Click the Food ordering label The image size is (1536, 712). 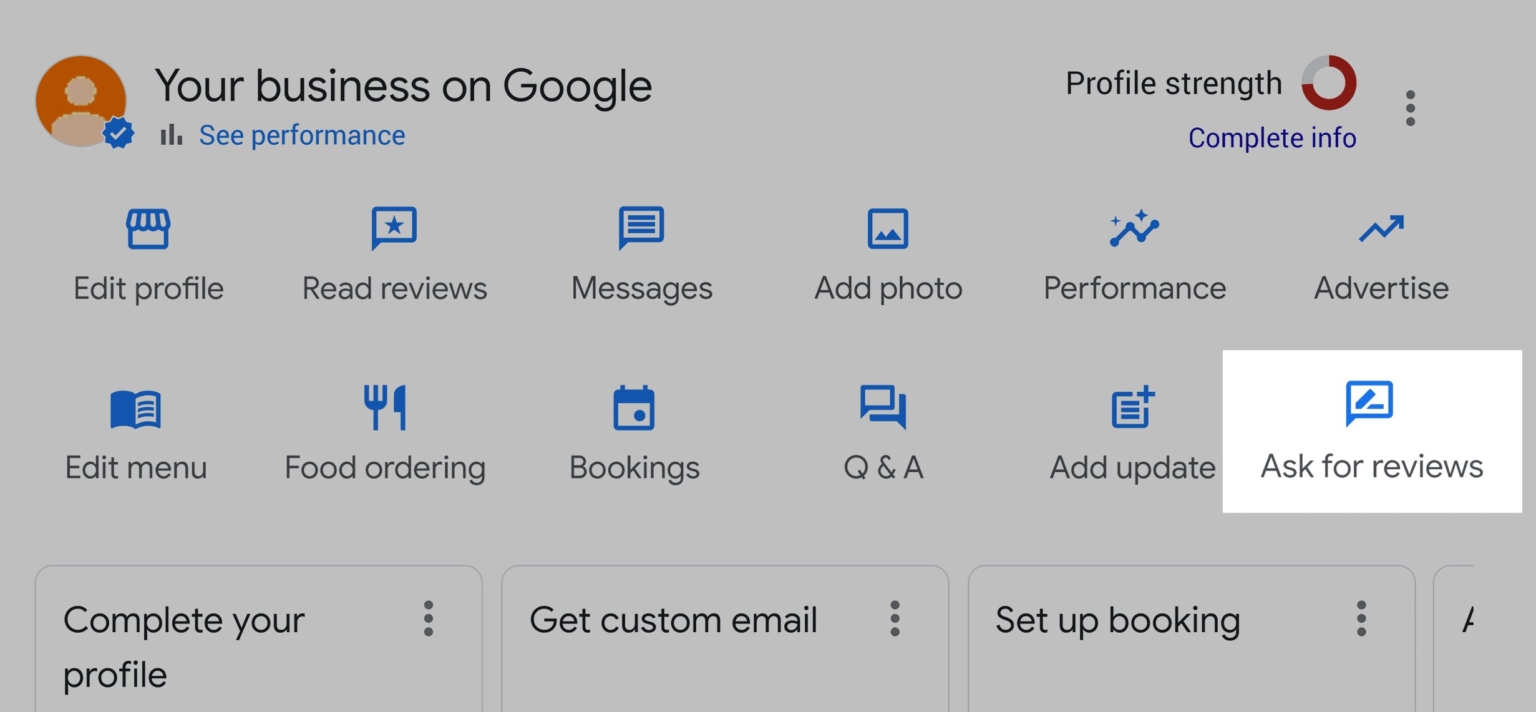[385, 469]
